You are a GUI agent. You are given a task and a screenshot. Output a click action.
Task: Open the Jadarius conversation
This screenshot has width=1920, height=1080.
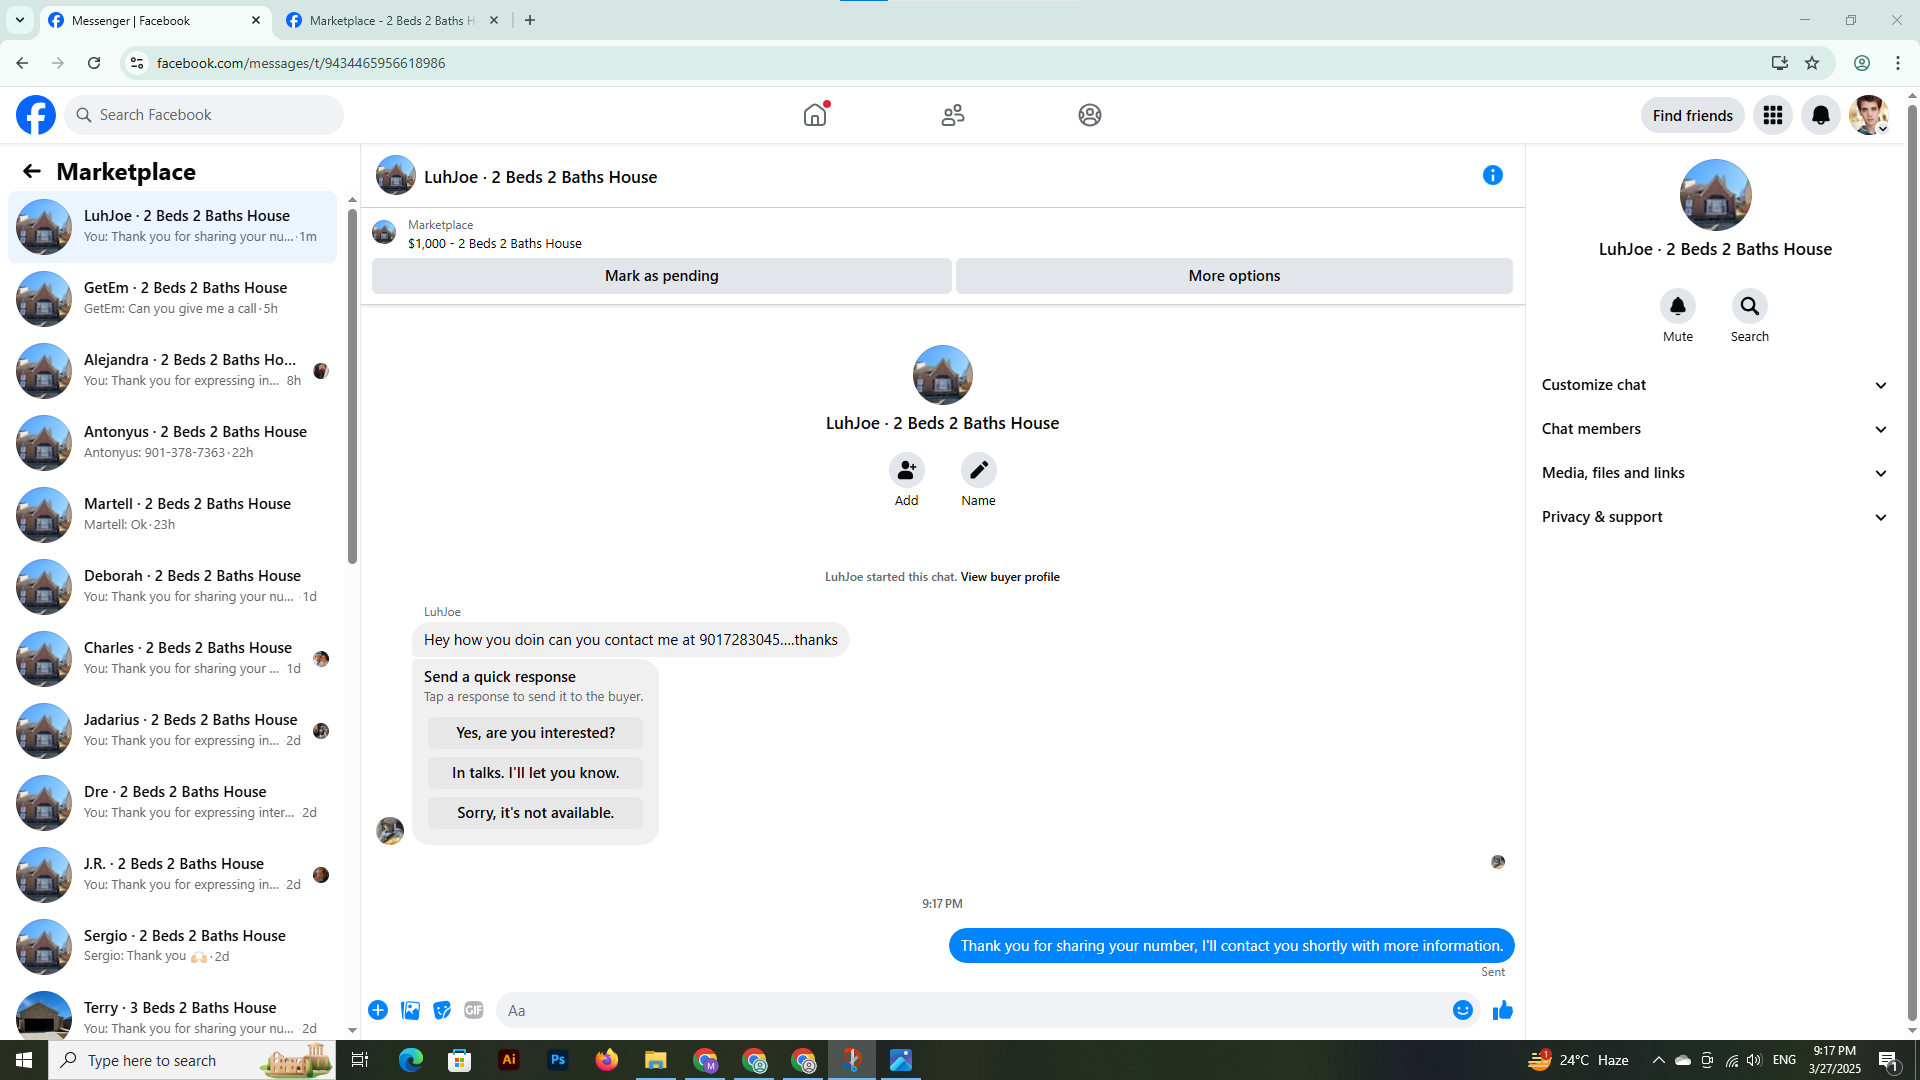[173, 730]
